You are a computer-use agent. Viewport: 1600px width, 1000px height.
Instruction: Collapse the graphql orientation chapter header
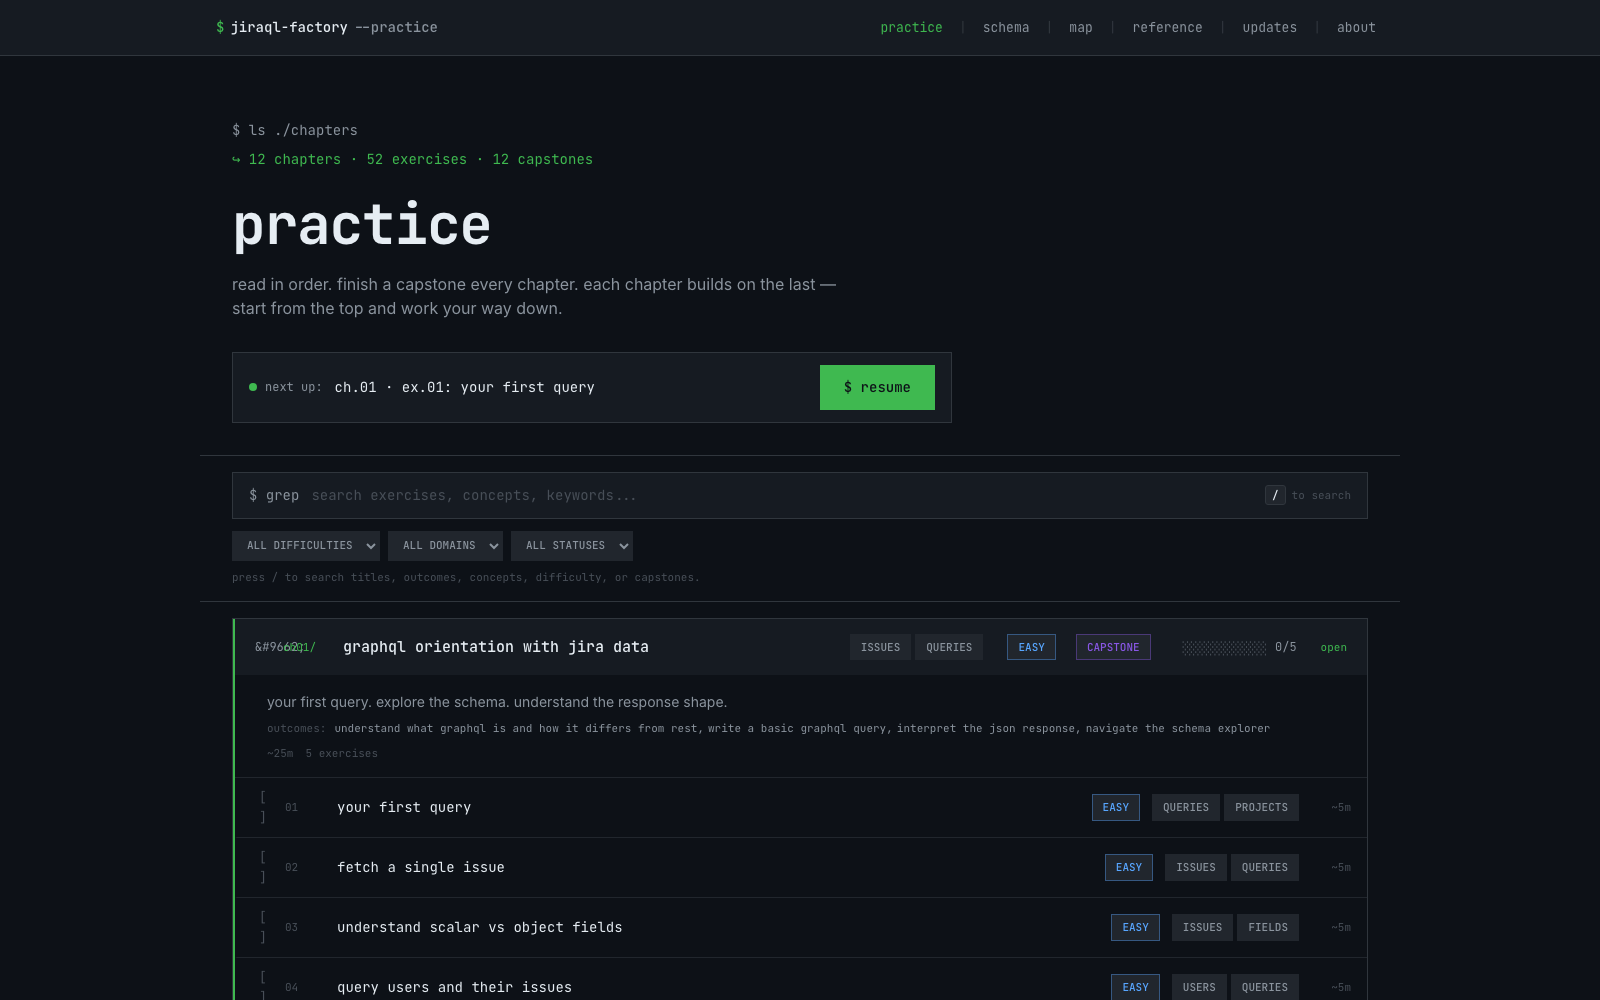tap(801, 647)
